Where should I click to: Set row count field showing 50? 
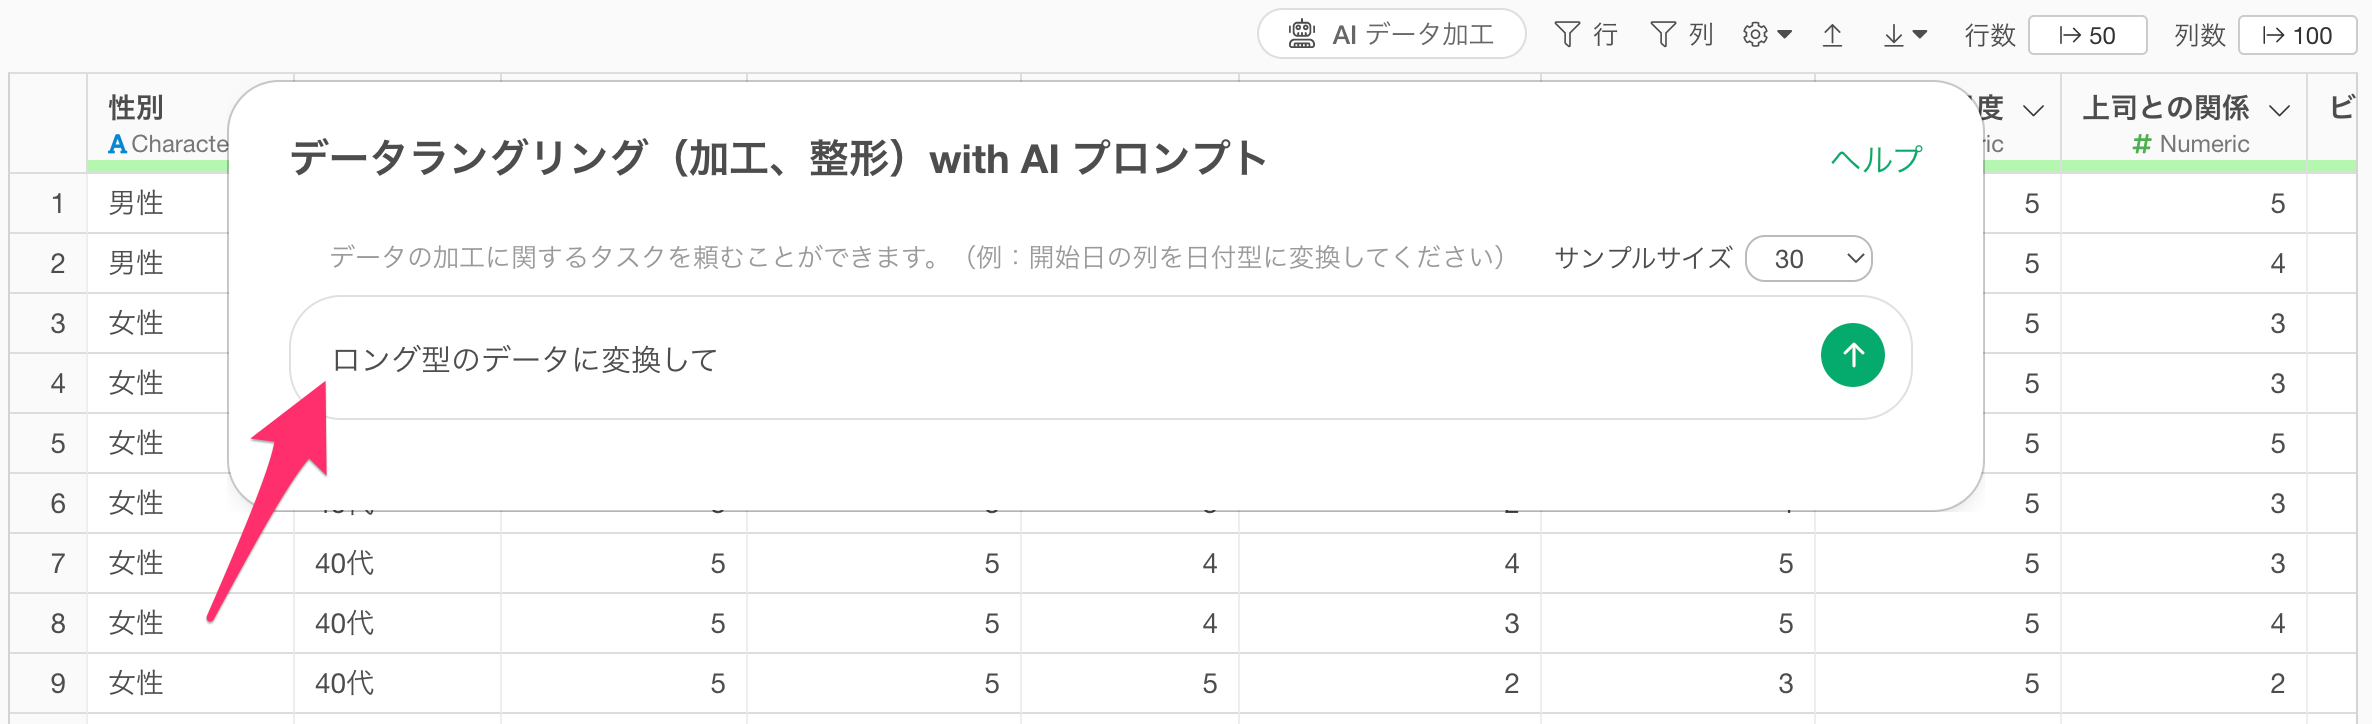2087,35
